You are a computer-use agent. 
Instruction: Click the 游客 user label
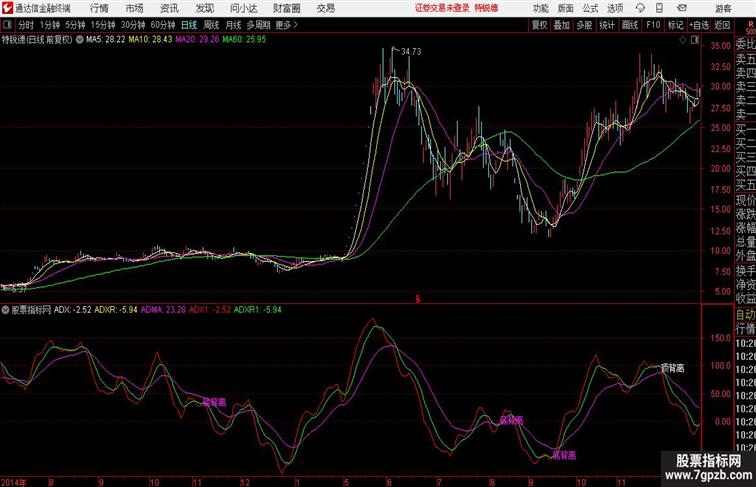tap(723, 8)
